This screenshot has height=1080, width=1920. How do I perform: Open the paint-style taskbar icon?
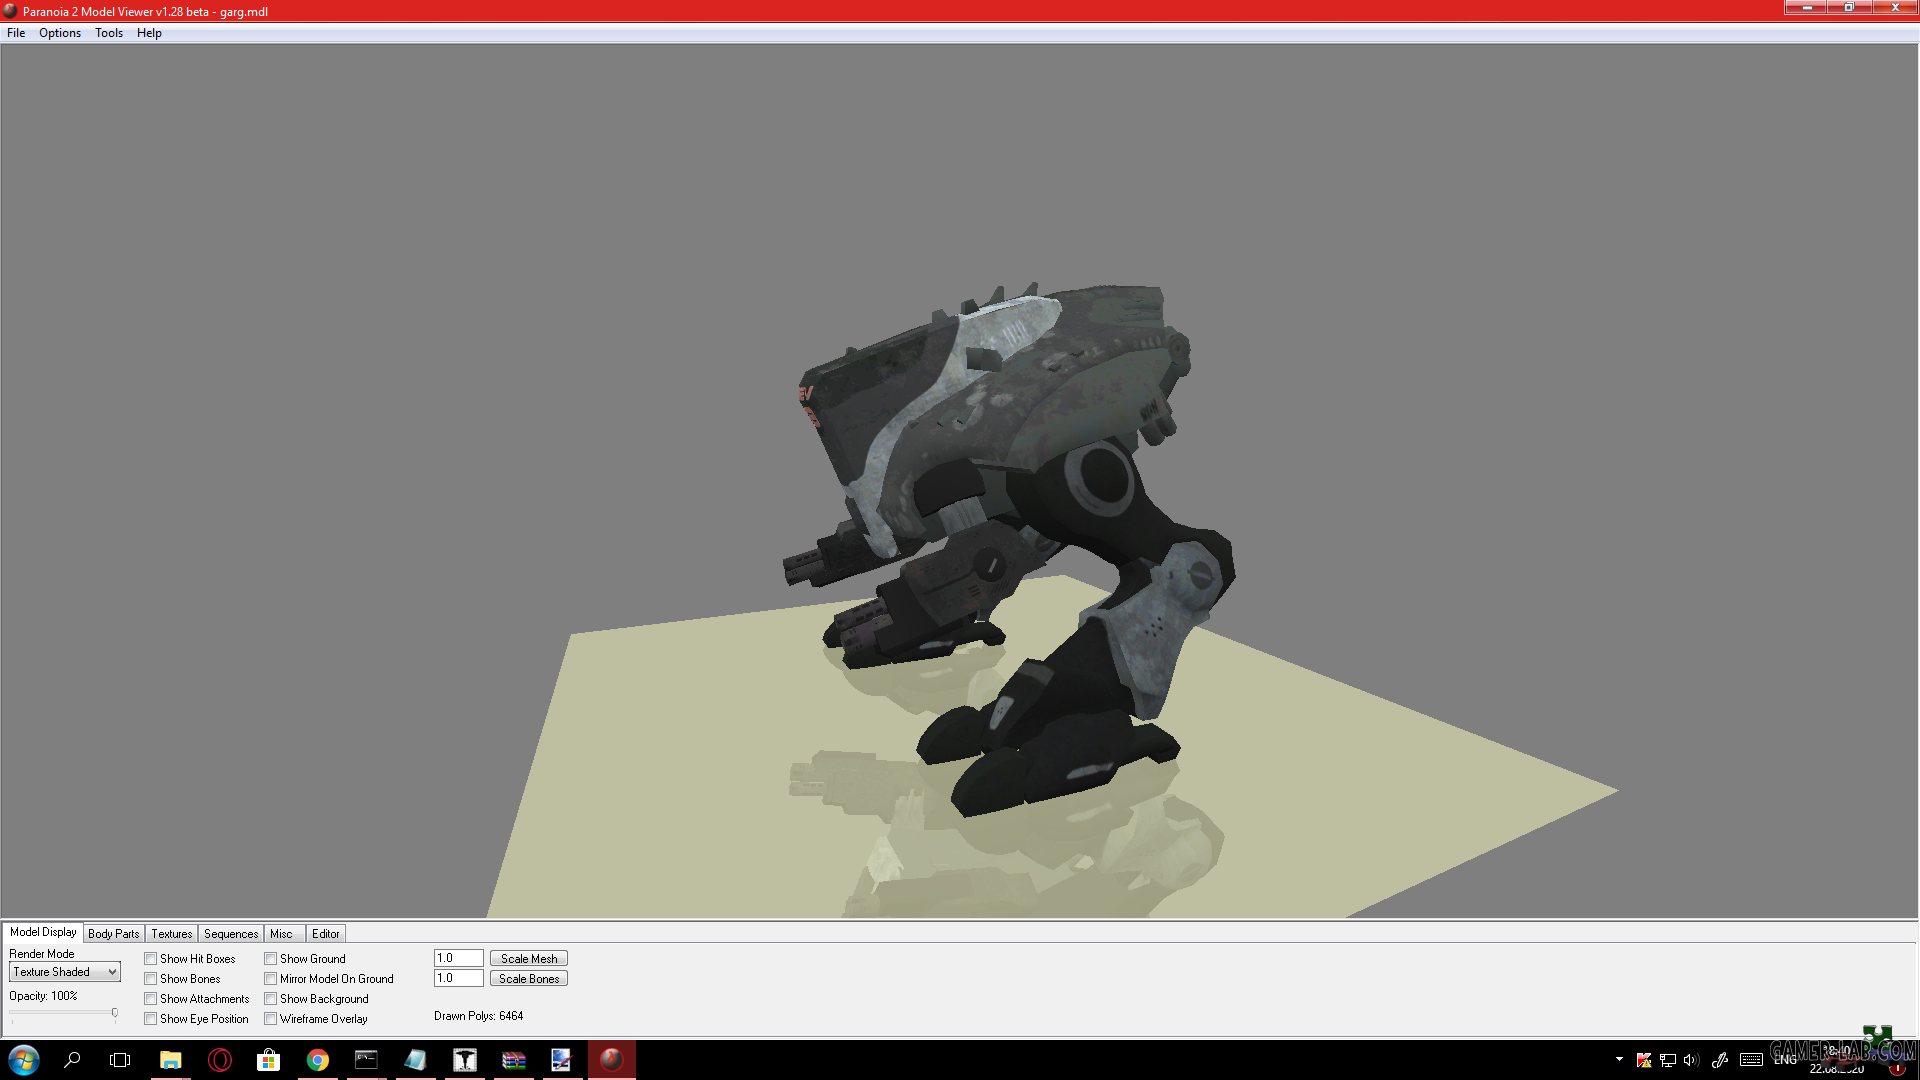[562, 1060]
